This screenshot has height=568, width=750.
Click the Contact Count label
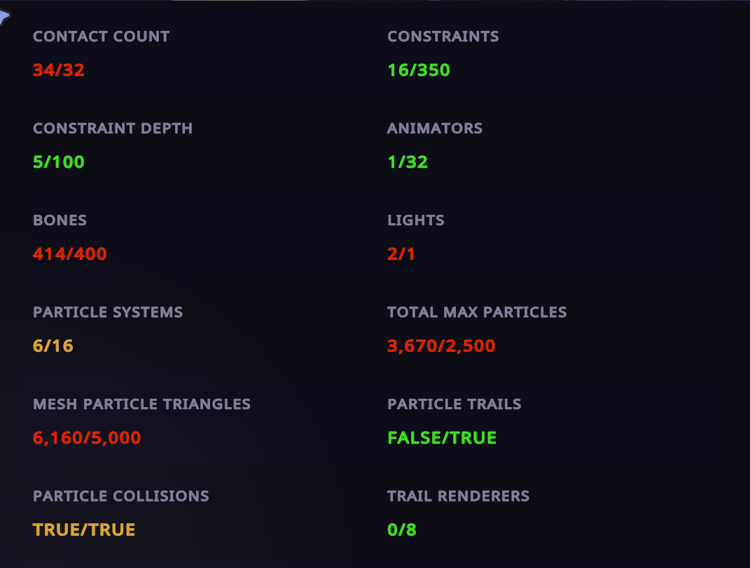point(101,36)
